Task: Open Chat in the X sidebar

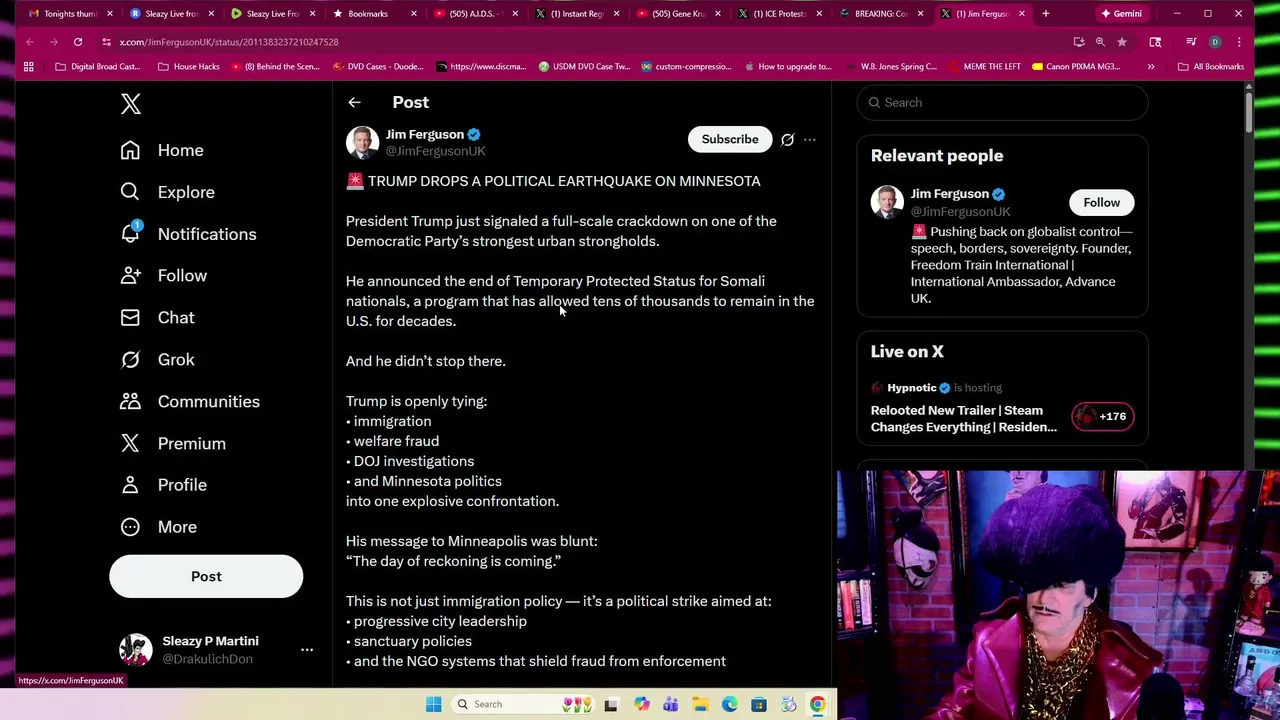Action: point(157,318)
